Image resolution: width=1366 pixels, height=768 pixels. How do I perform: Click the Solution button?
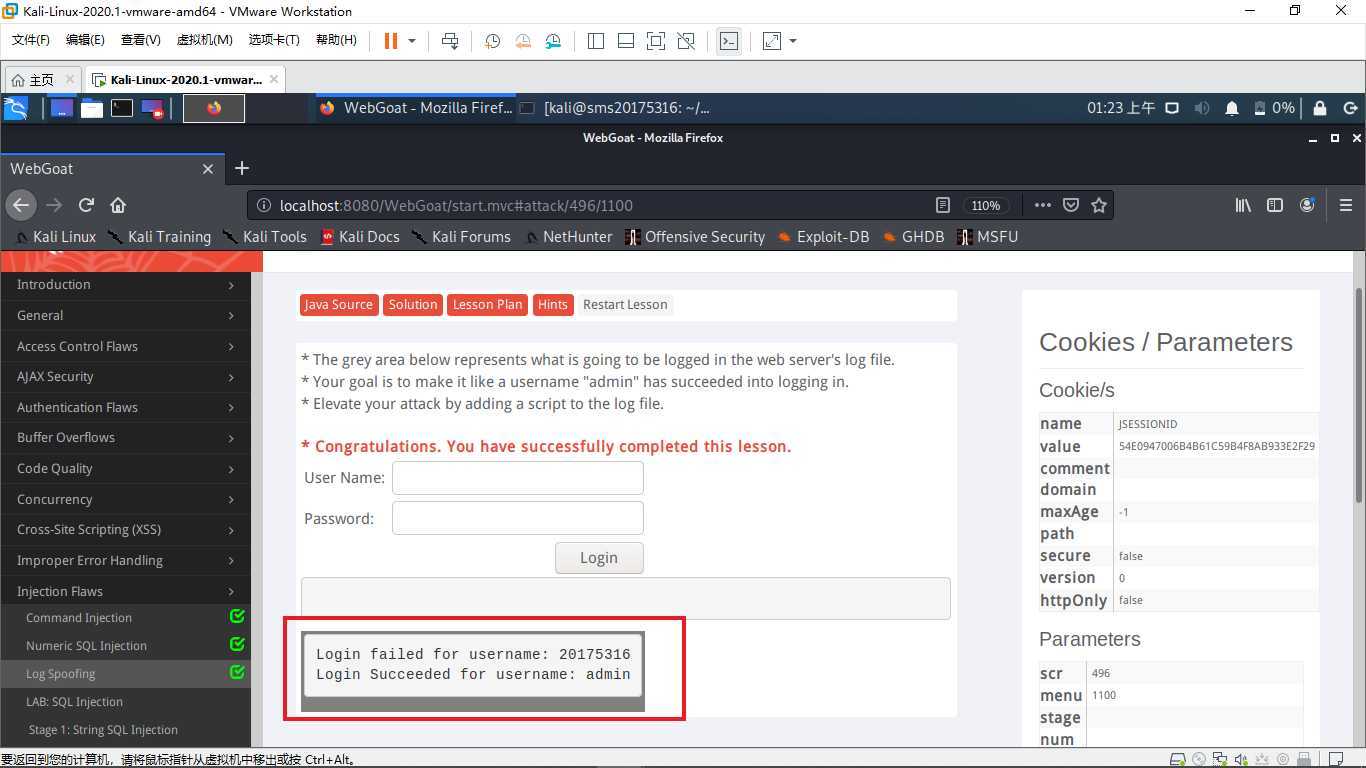[x=413, y=305]
